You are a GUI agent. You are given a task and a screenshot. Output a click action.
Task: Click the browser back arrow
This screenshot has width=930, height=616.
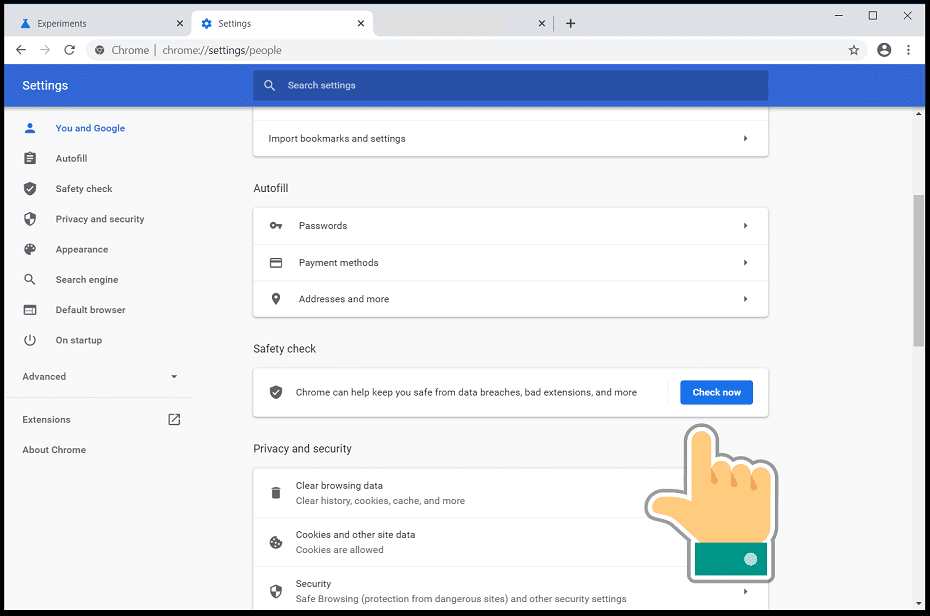click(21, 50)
